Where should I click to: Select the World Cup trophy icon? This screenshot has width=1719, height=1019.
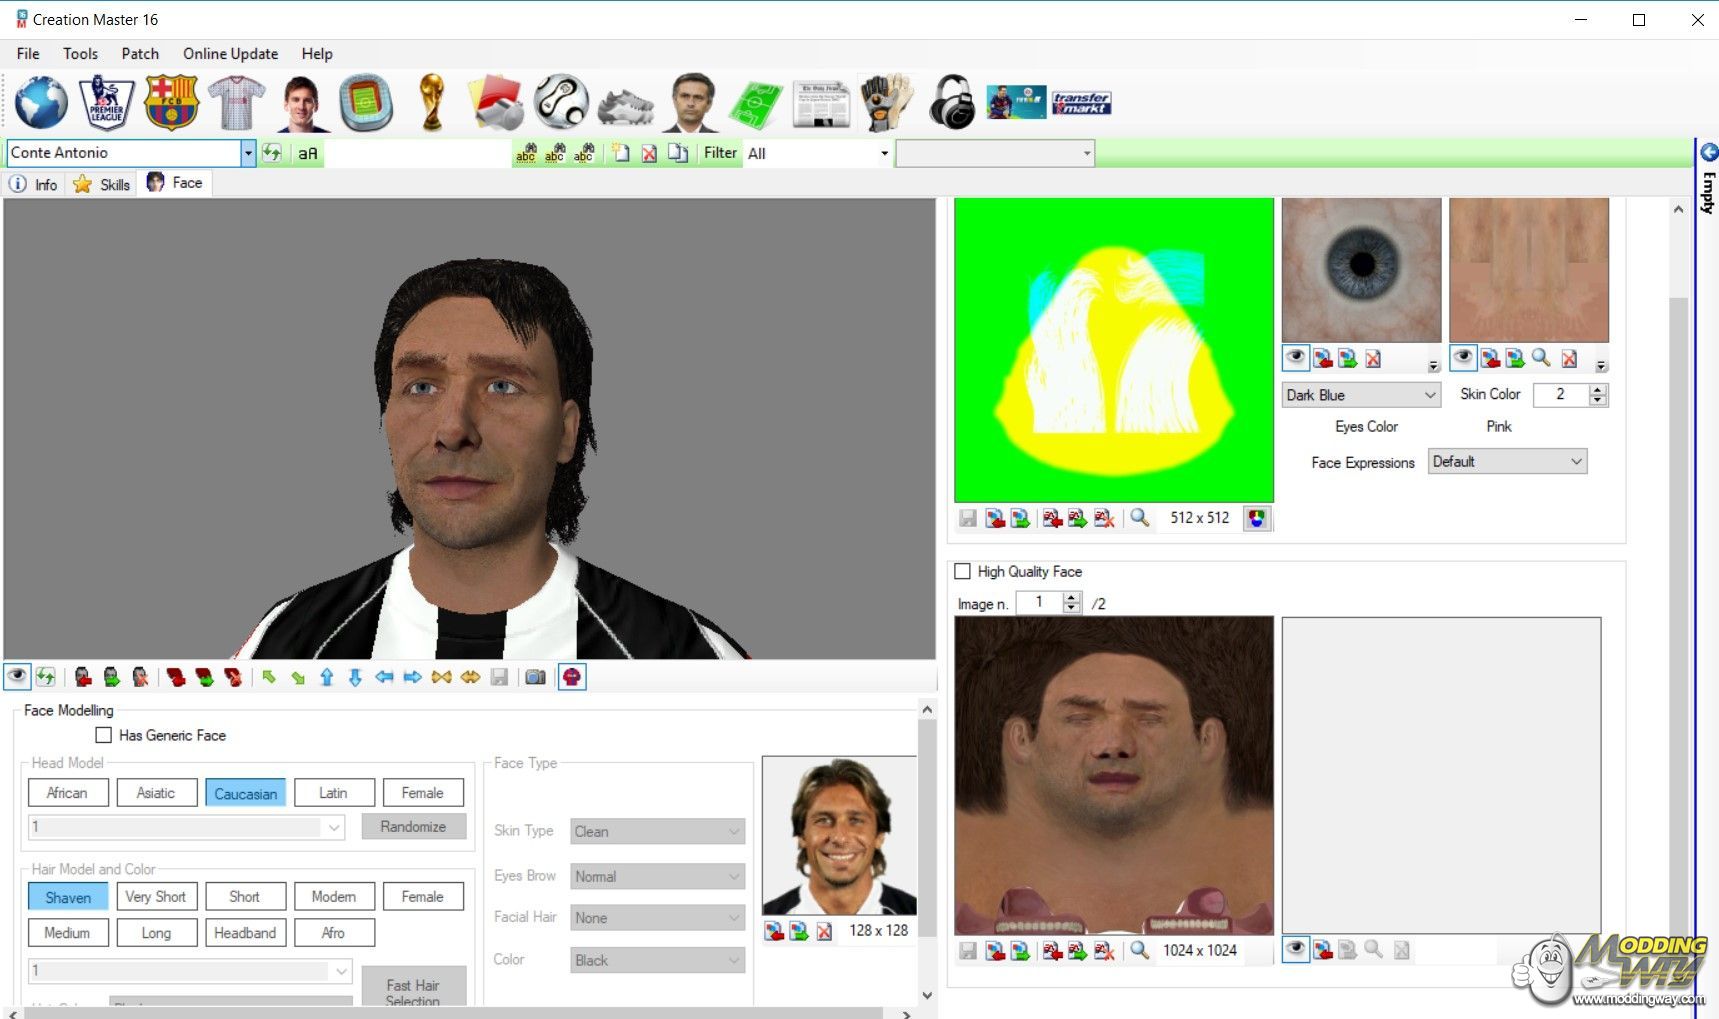coord(432,103)
